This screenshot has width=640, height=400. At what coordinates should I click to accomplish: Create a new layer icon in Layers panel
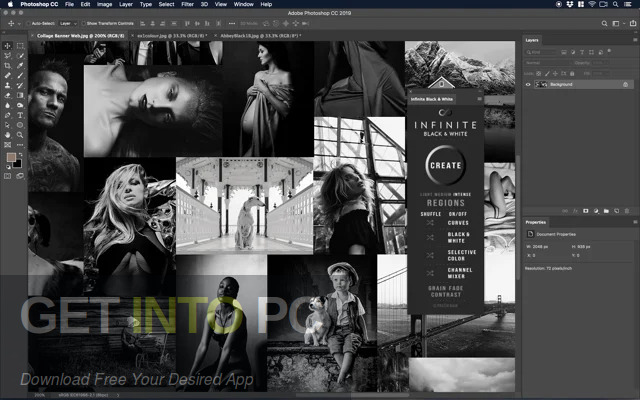coord(617,211)
